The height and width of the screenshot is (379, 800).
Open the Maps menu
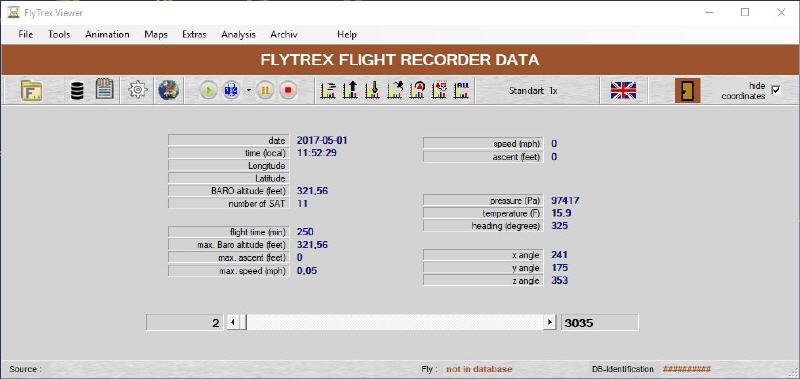pos(156,35)
